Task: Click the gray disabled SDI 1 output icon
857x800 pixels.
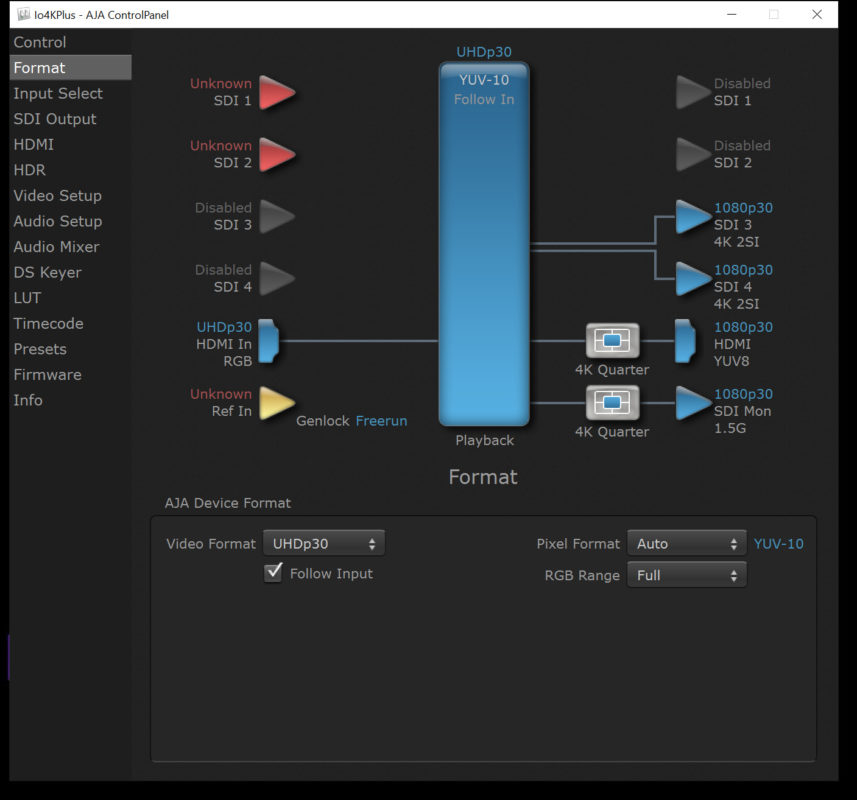Action: [x=693, y=92]
